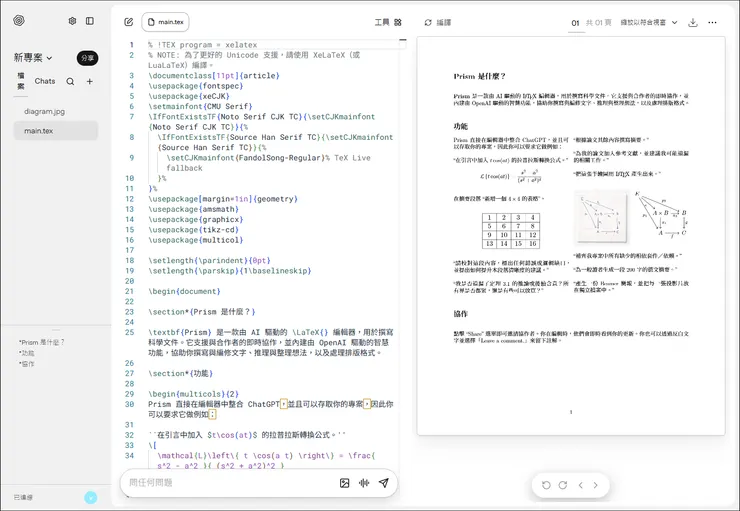Click the \usepackage{fontspec} line
Viewport: 740px width, 511px height.
pos(195,86)
